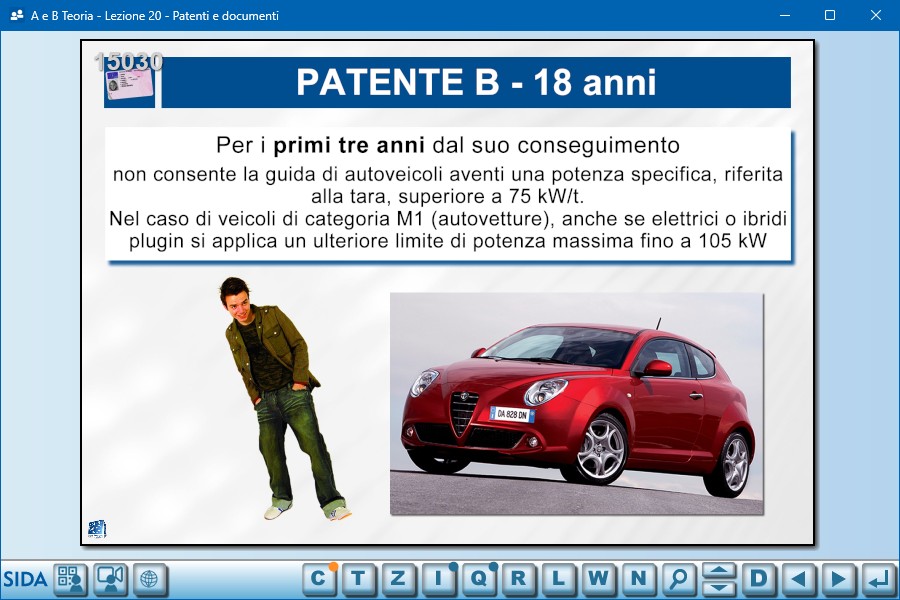The height and width of the screenshot is (600, 900).
Task: Click the return enter arrow icon
Action: click(x=879, y=578)
